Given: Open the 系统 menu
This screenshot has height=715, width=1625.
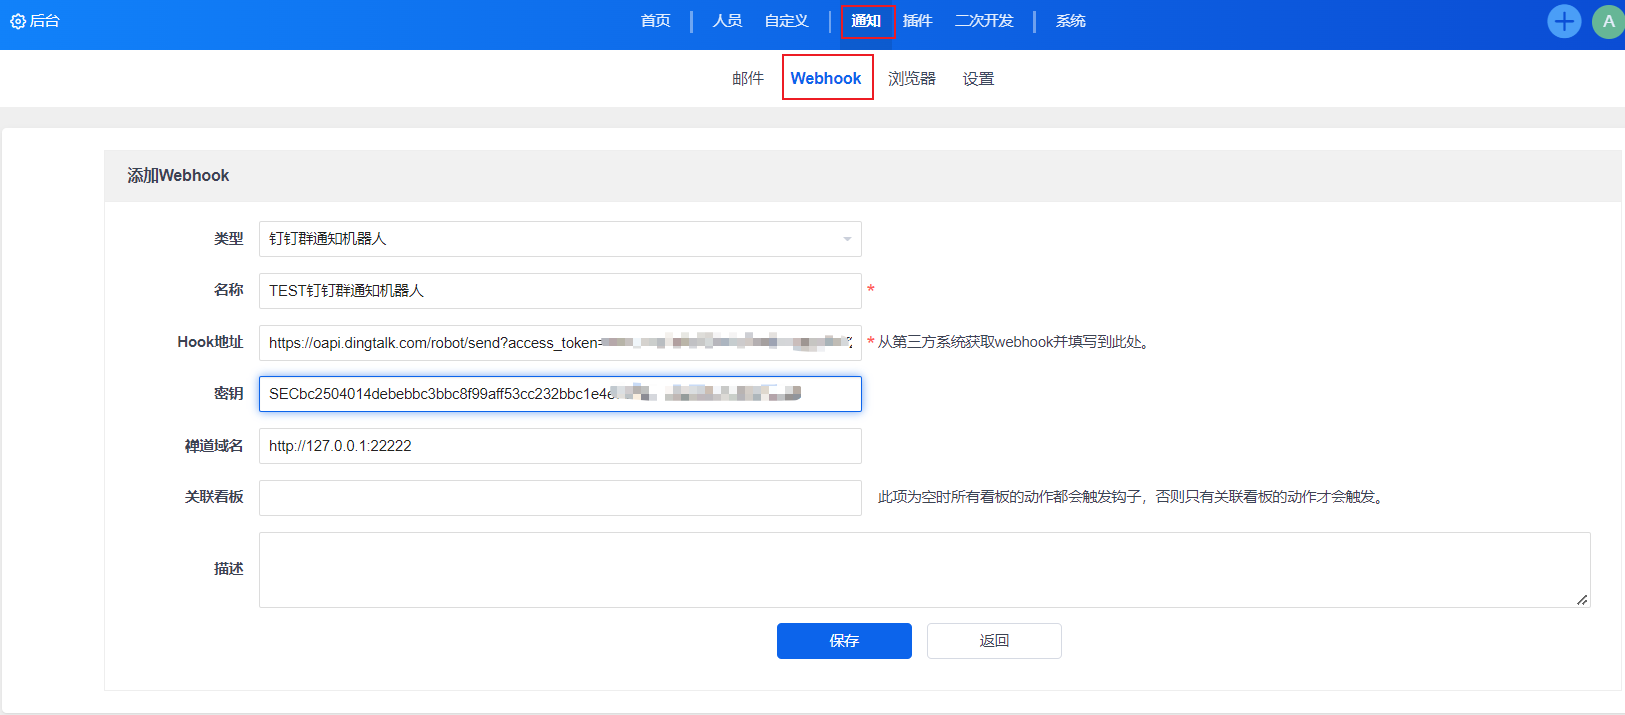Looking at the screenshot, I should tap(1070, 21).
